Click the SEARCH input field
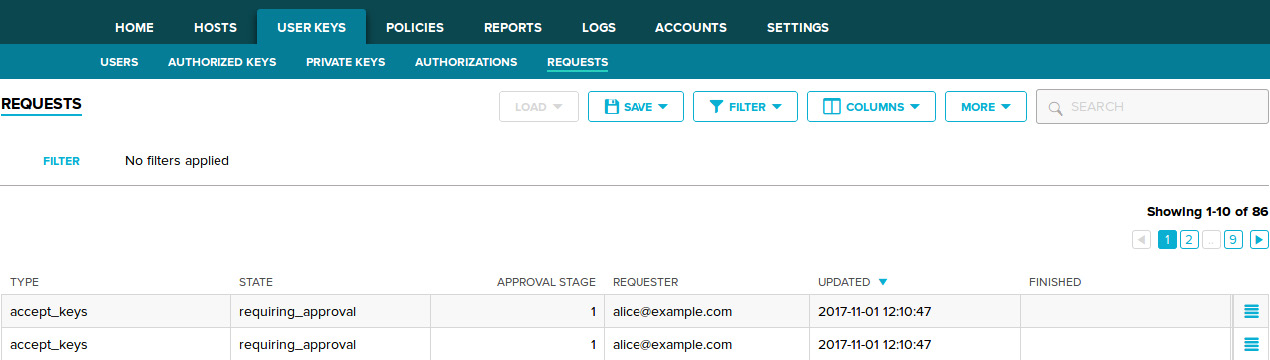Screen dimensions: 1270x360 tap(1152, 107)
